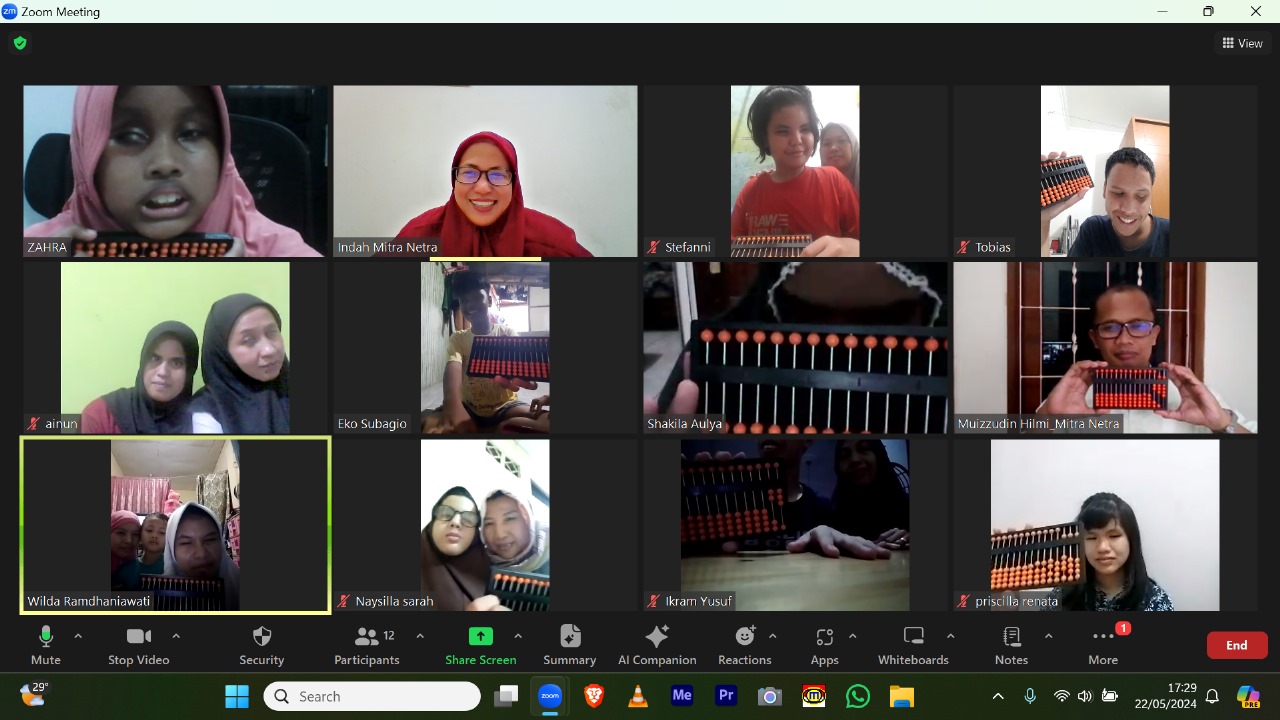Screen dimensions: 1280x720
Task: Open the View layout menu
Action: (1242, 43)
